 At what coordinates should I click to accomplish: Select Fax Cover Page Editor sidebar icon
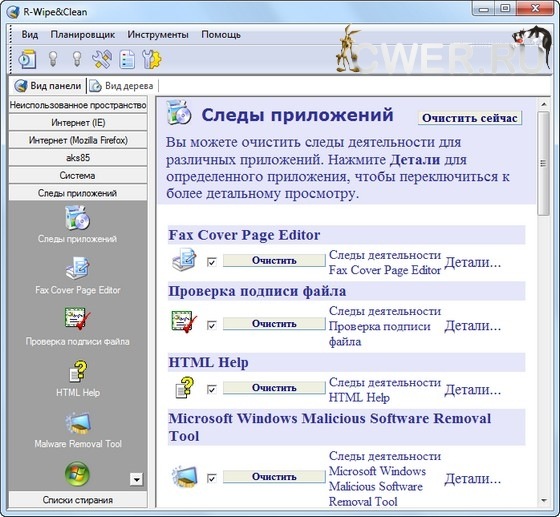point(78,268)
